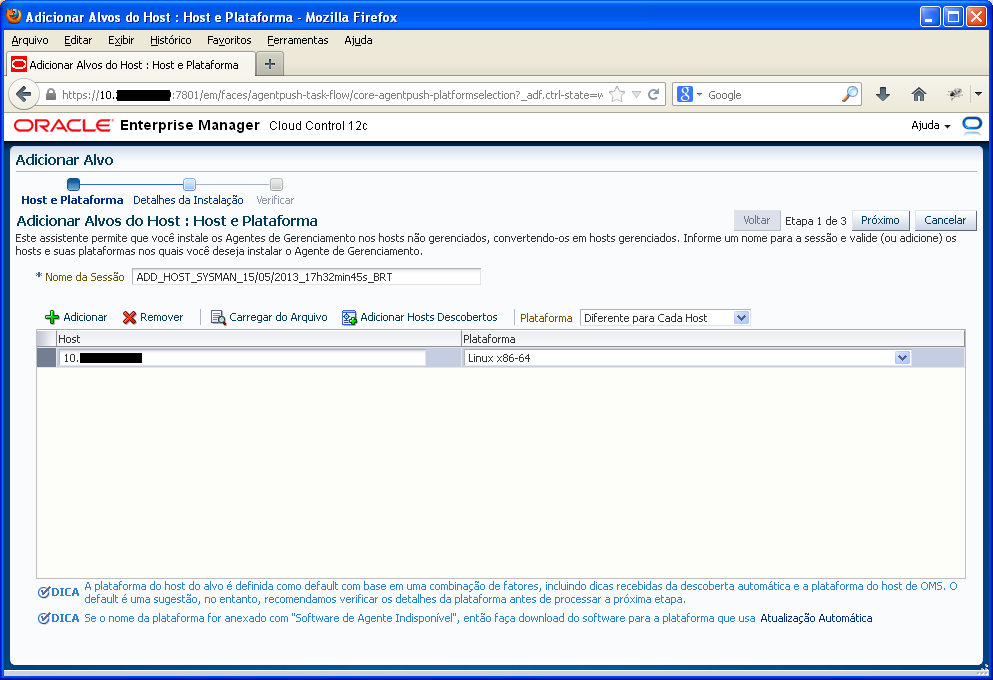Click the Oracle tab favicon

tap(19, 65)
